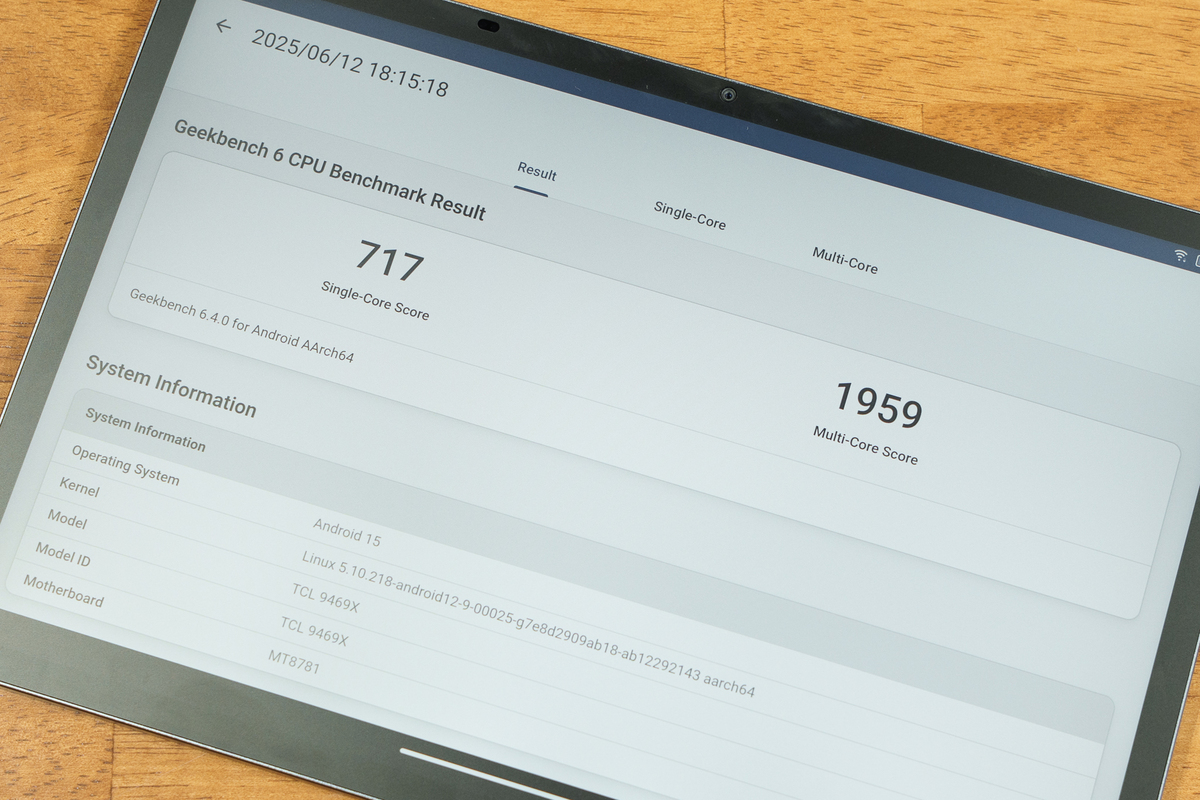
Task: Tap the Geekbench 6 CPU Benchmark Result heading
Action: 329,170
